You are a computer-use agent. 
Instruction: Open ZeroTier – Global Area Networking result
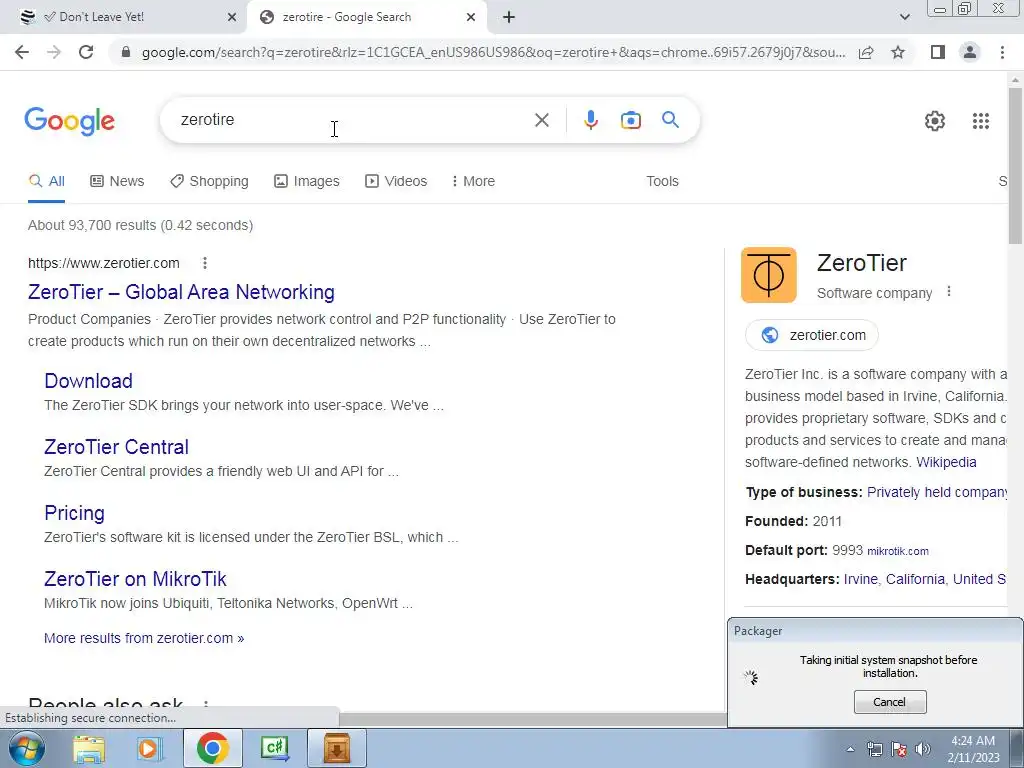click(182, 292)
